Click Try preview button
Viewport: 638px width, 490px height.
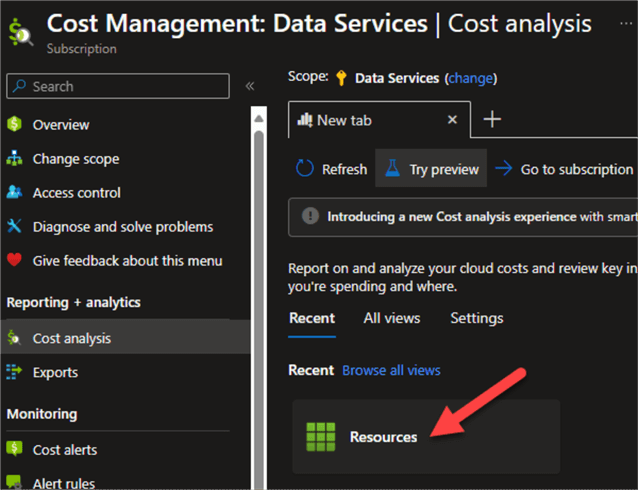coord(431,169)
